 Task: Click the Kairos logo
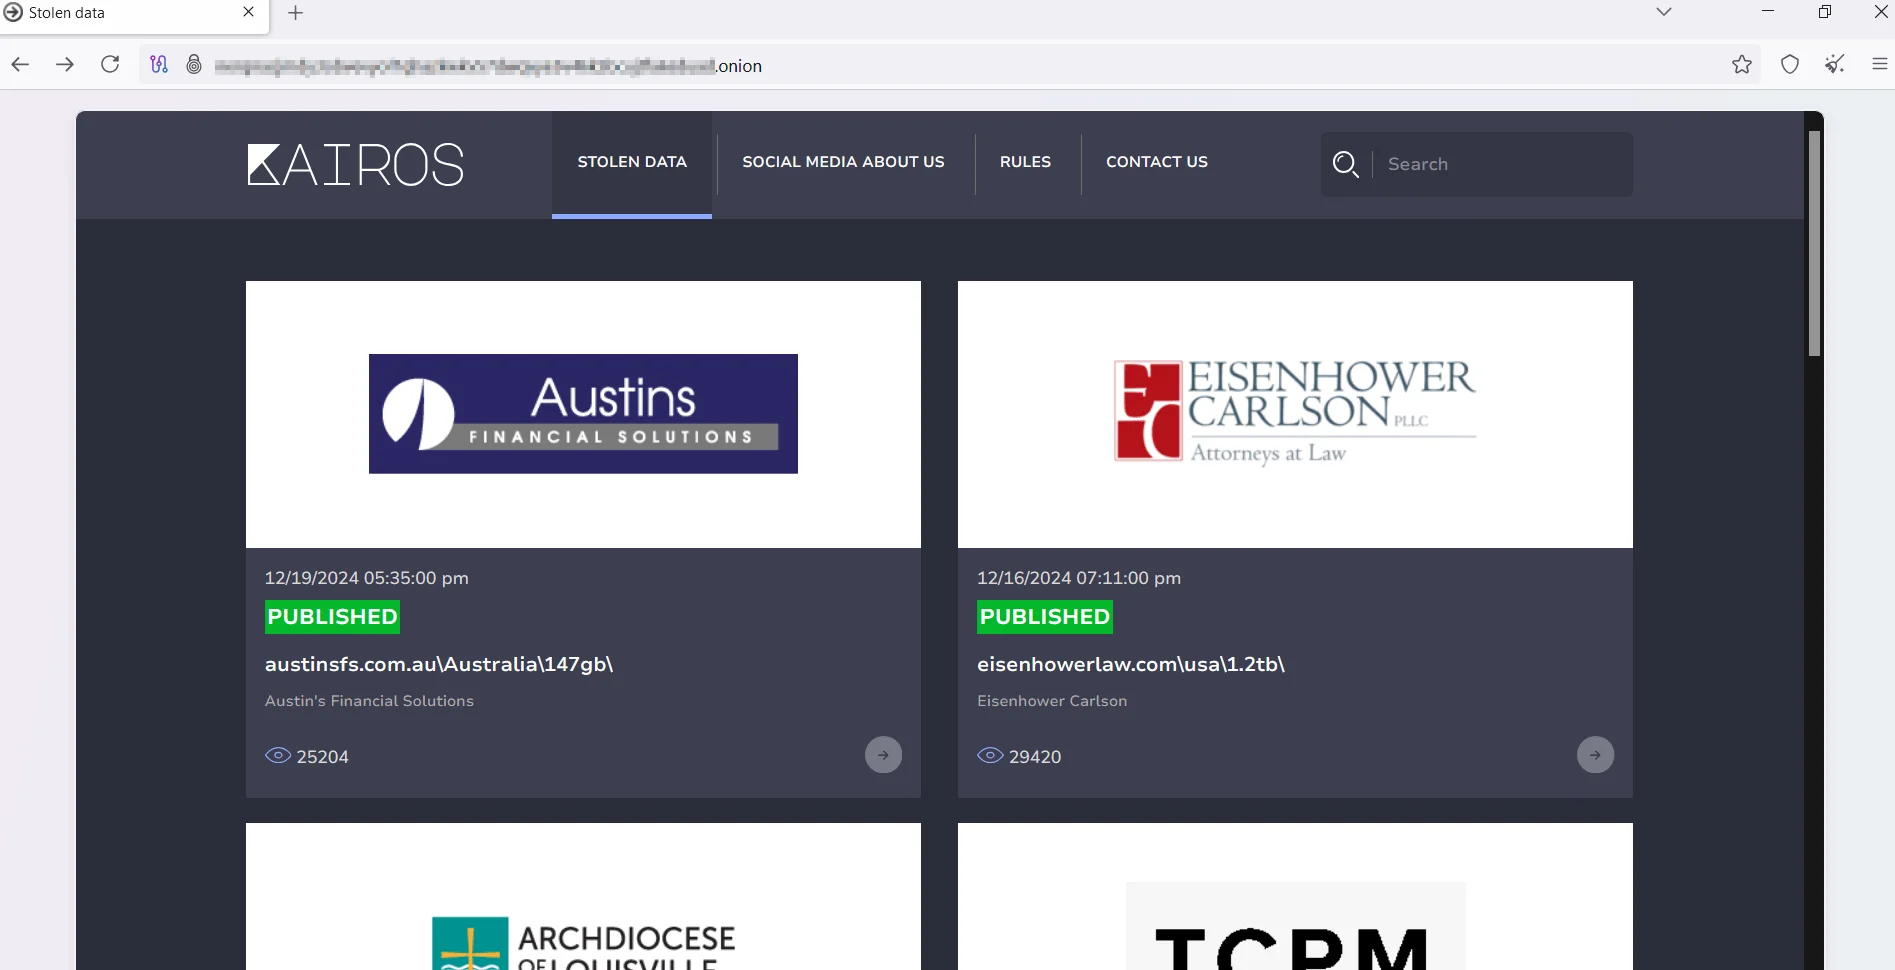coord(356,165)
